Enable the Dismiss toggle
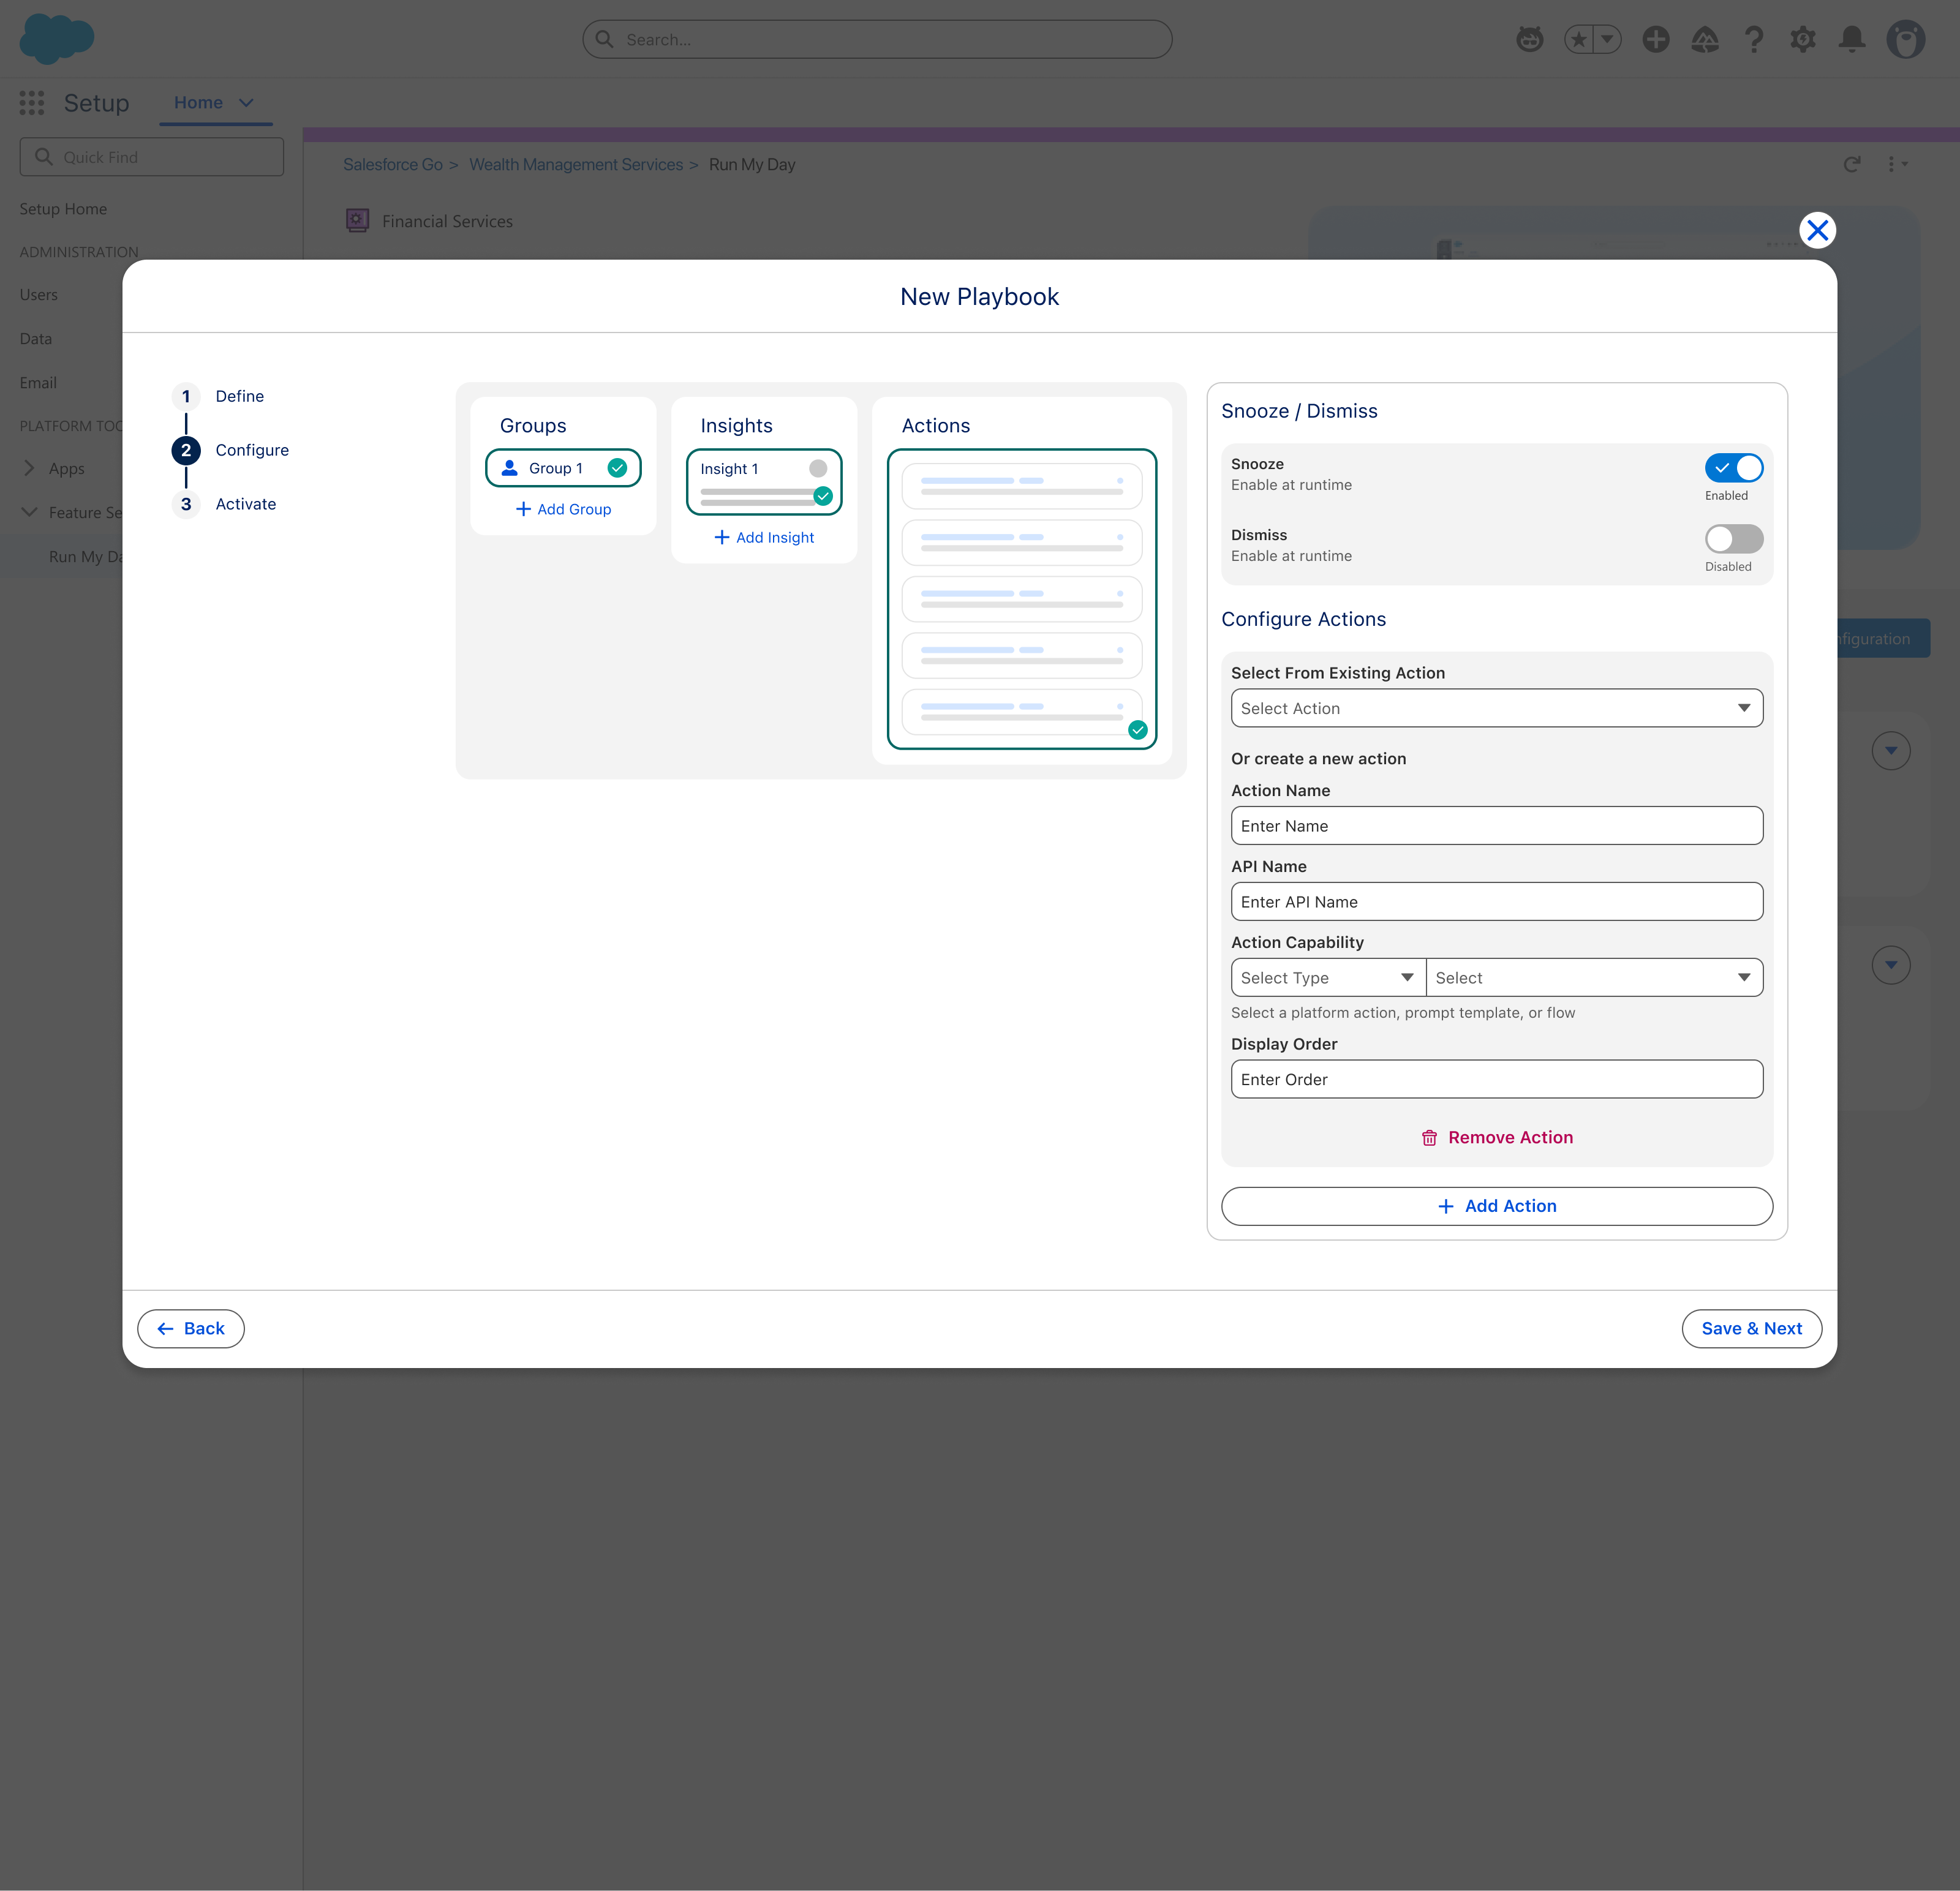The width and height of the screenshot is (1960, 1891). pos(1733,538)
